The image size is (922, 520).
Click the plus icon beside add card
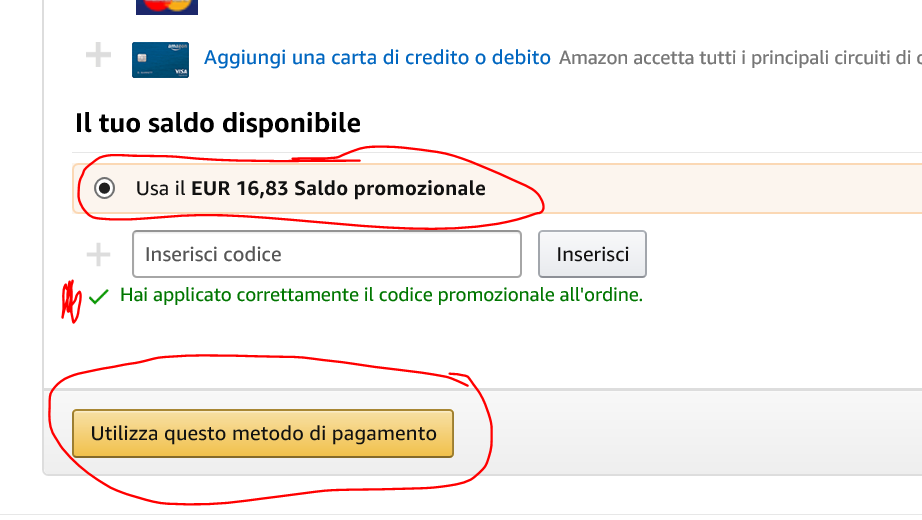point(98,56)
